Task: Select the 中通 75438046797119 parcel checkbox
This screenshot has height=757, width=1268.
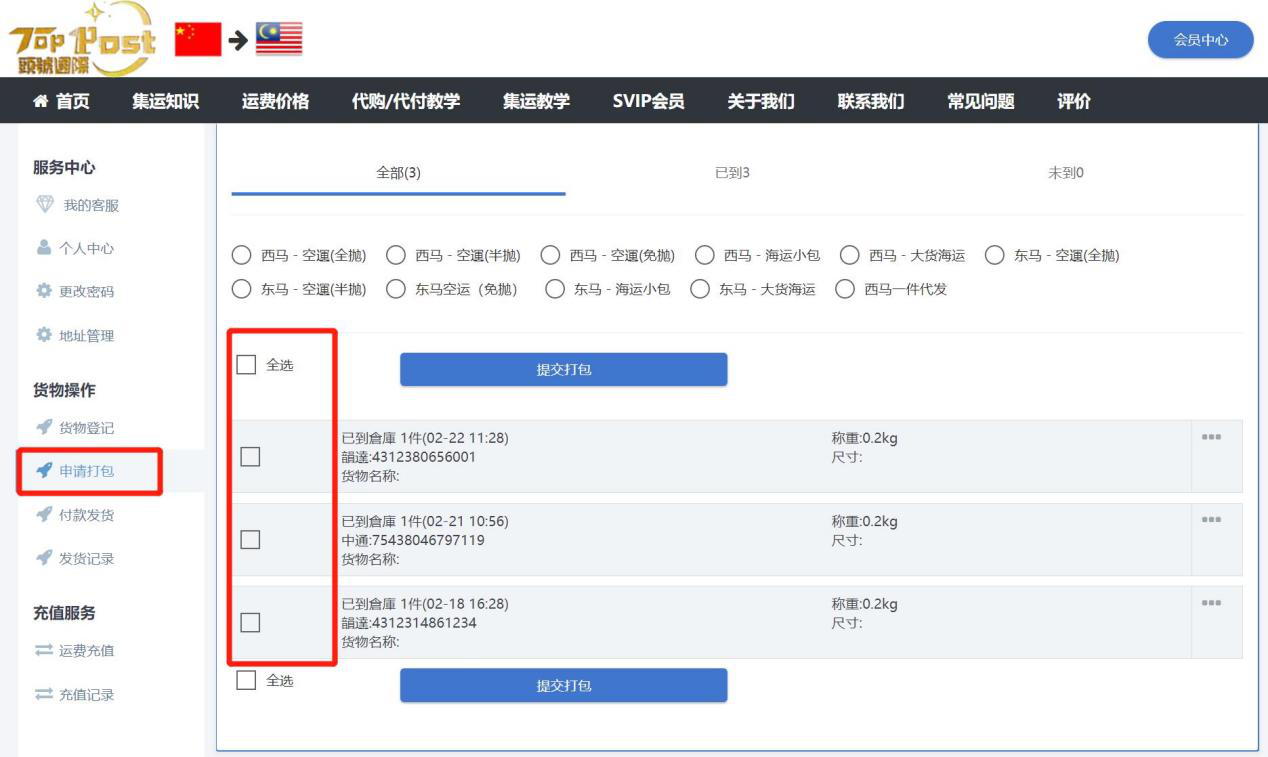Action: click(x=250, y=540)
